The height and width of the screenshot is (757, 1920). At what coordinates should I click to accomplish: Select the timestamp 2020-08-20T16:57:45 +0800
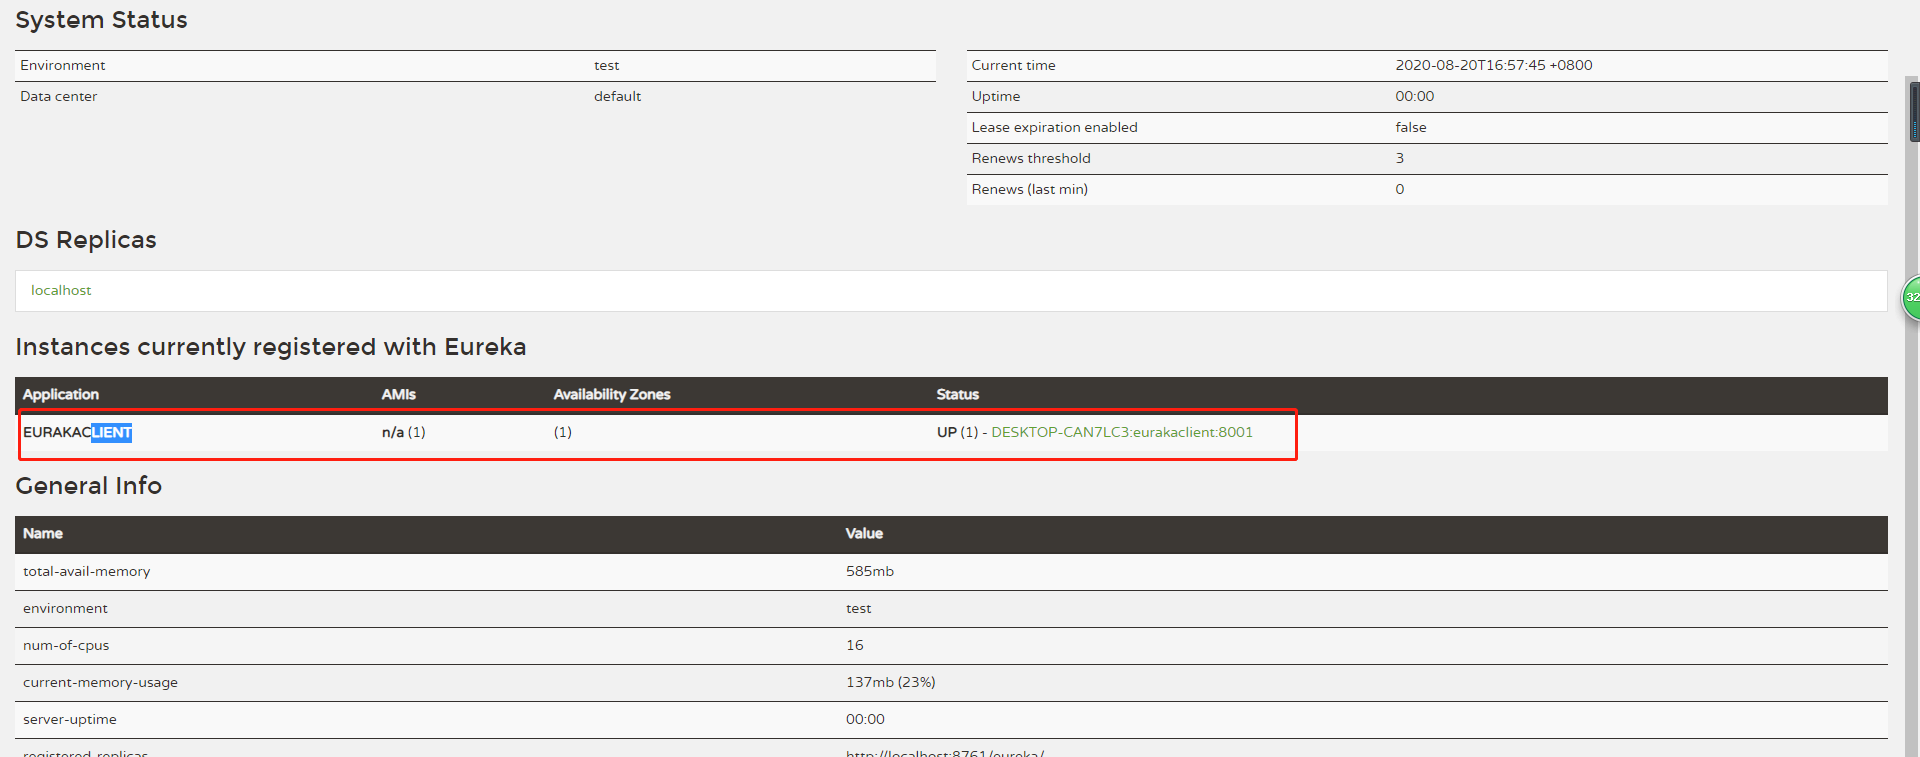click(1494, 65)
